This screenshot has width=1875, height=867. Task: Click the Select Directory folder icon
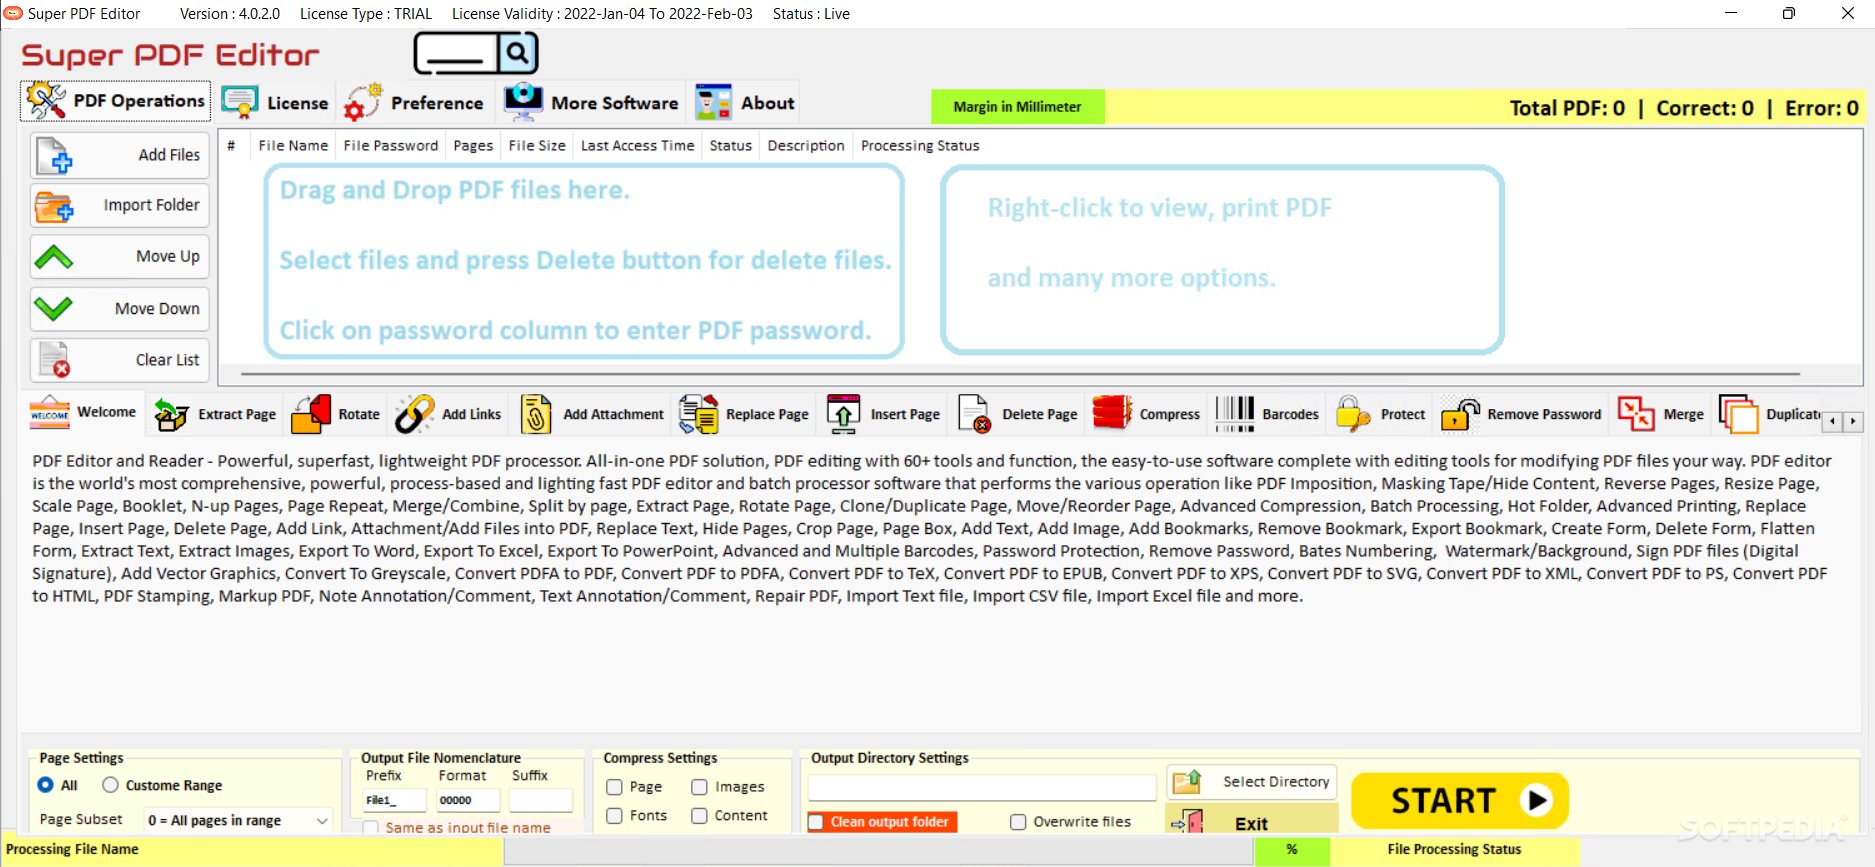point(1187,781)
